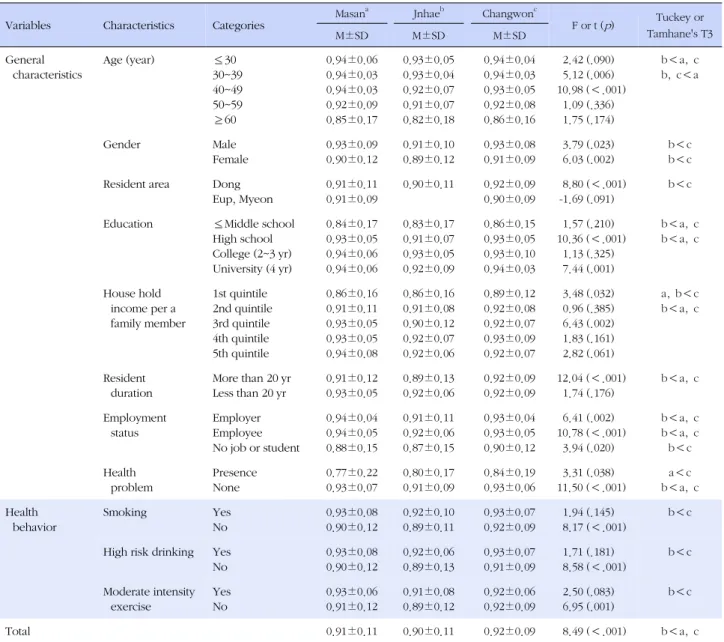Click the F value 1.94 (.145)
Viewport: 724px width, 642px height.
click(x=588, y=512)
